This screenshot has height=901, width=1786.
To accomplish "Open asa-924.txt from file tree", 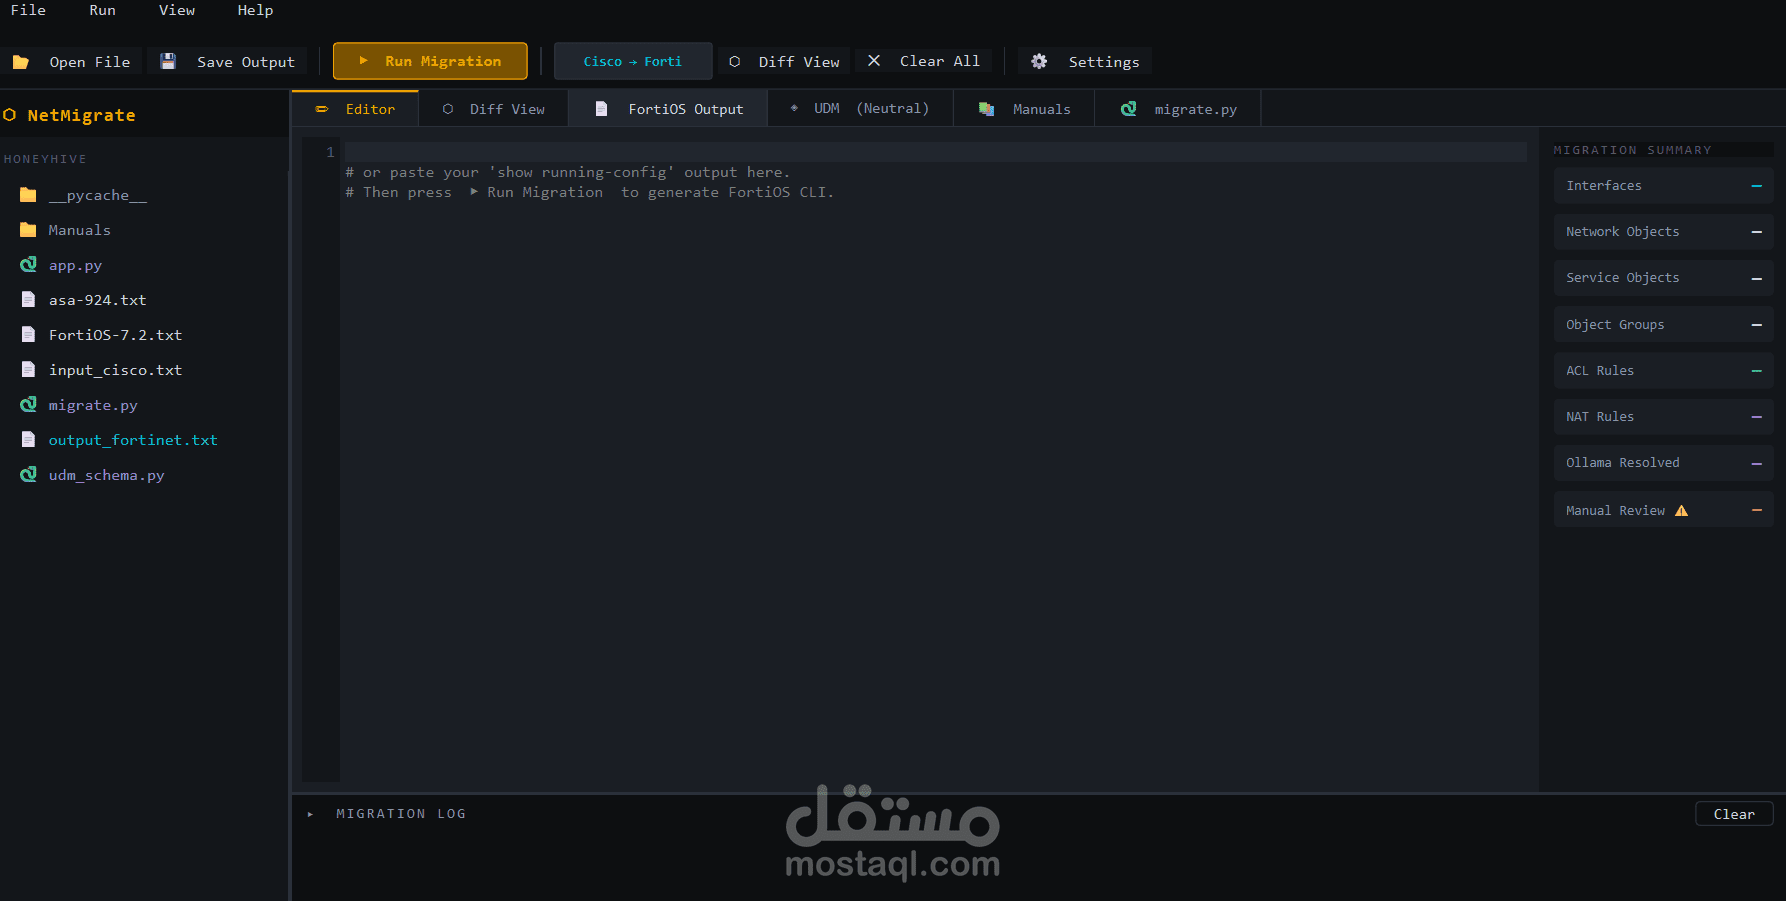I will click(98, 300).
